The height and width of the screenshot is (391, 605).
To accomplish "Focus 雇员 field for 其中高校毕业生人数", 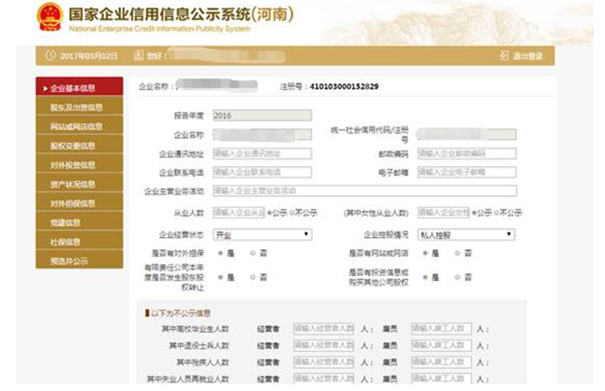I will click(x=441, y=328).
